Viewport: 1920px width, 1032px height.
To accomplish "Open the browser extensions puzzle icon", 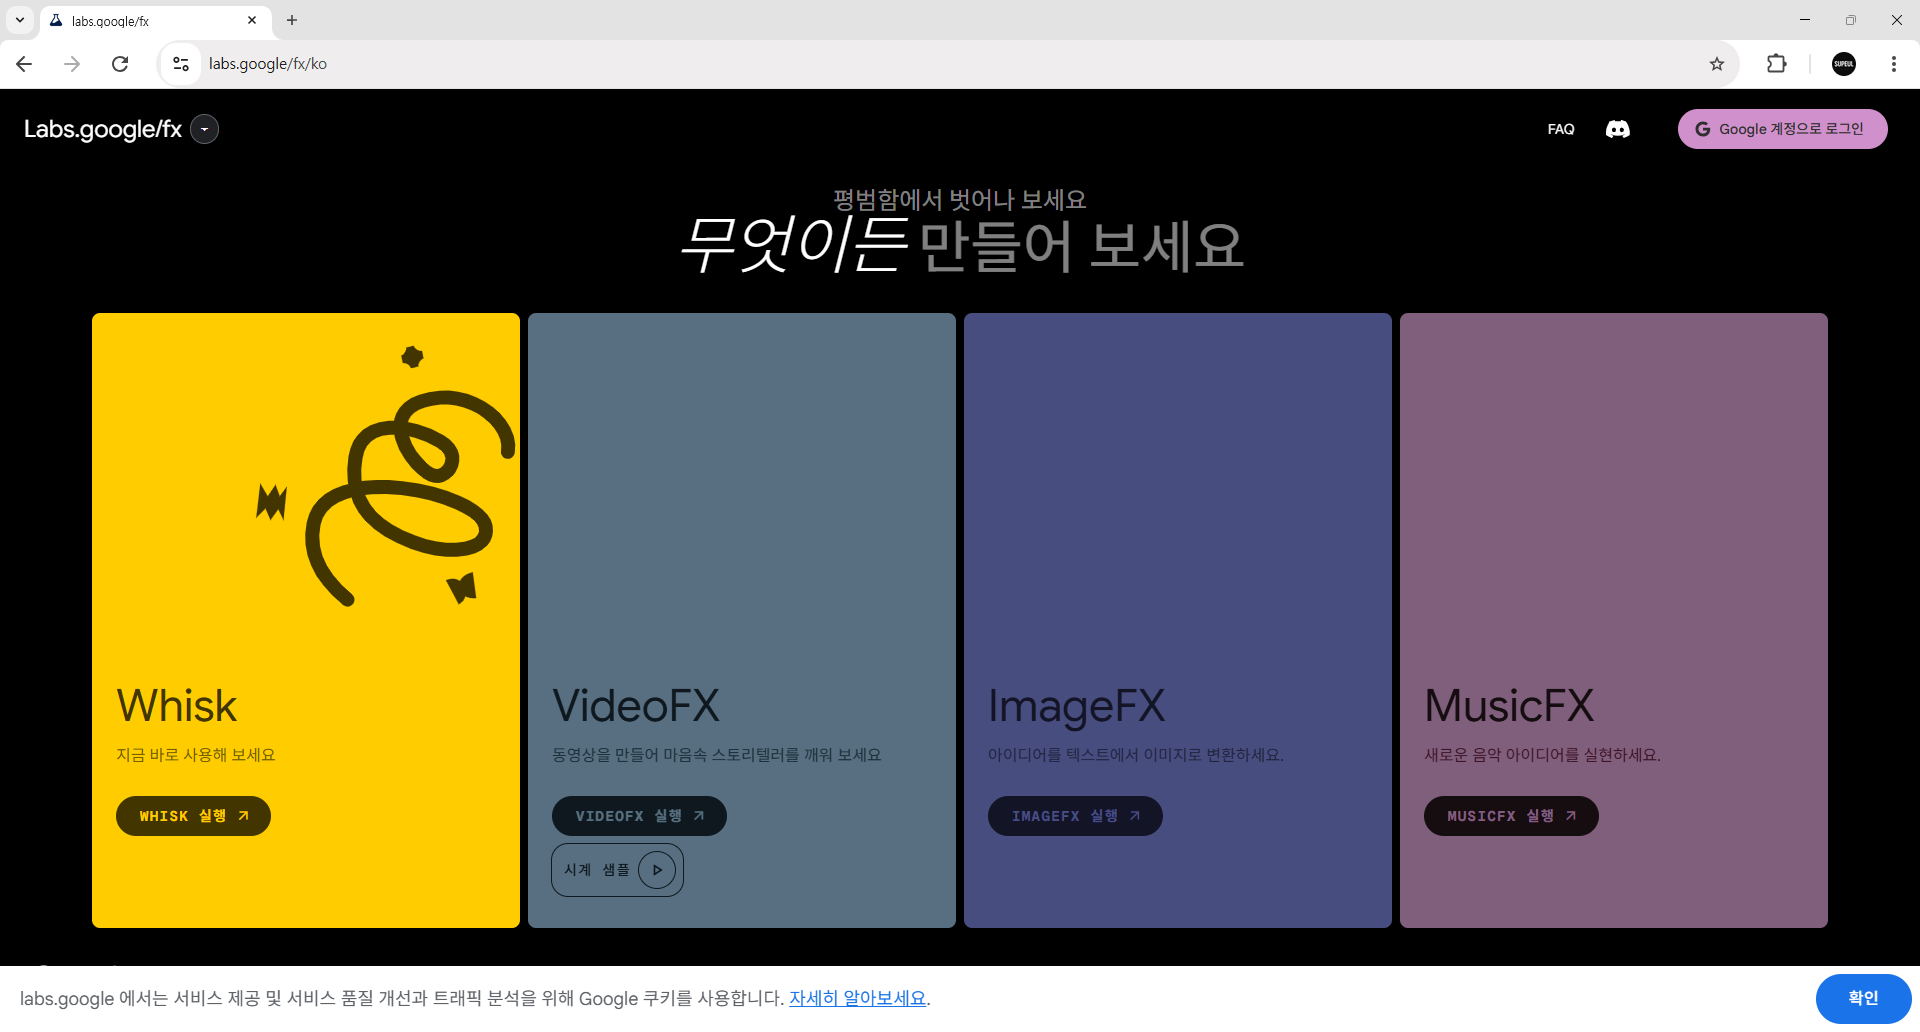I will pyautogui.click(x=1776, y=64).
